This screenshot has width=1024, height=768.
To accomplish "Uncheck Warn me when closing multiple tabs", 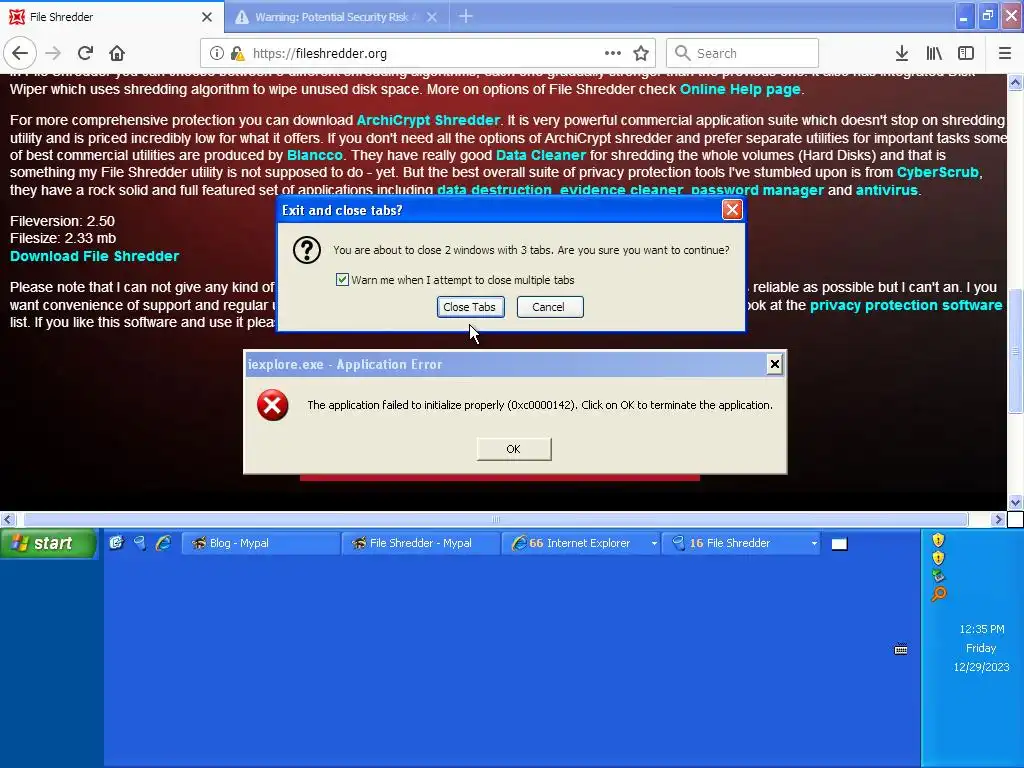I will click(342, 280).
